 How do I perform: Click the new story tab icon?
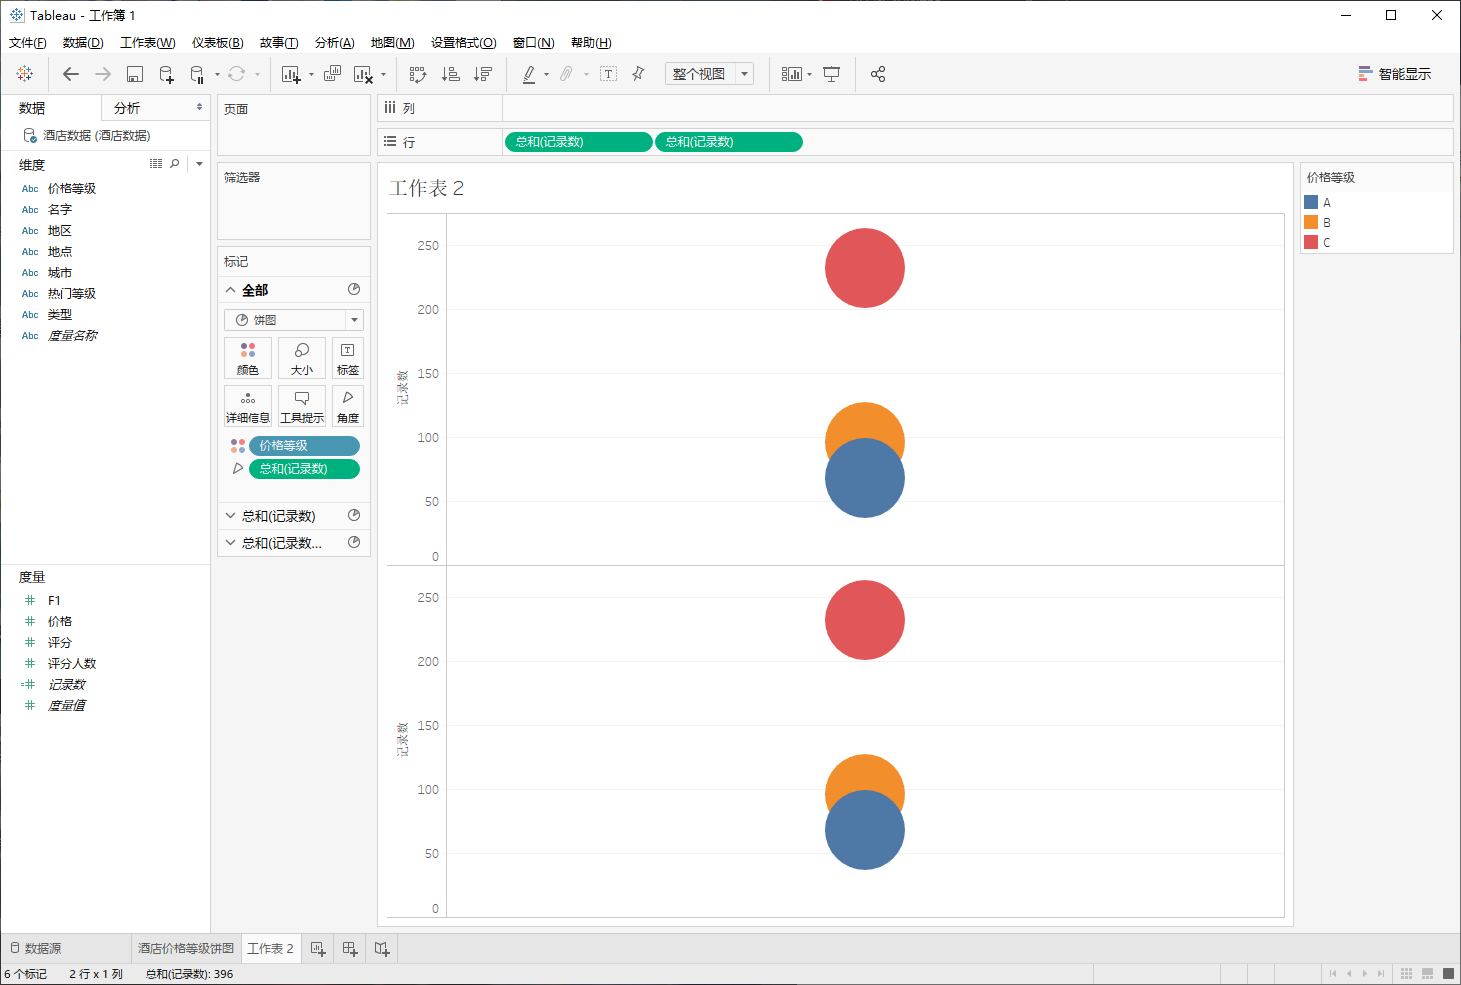[x=382, y=949]
